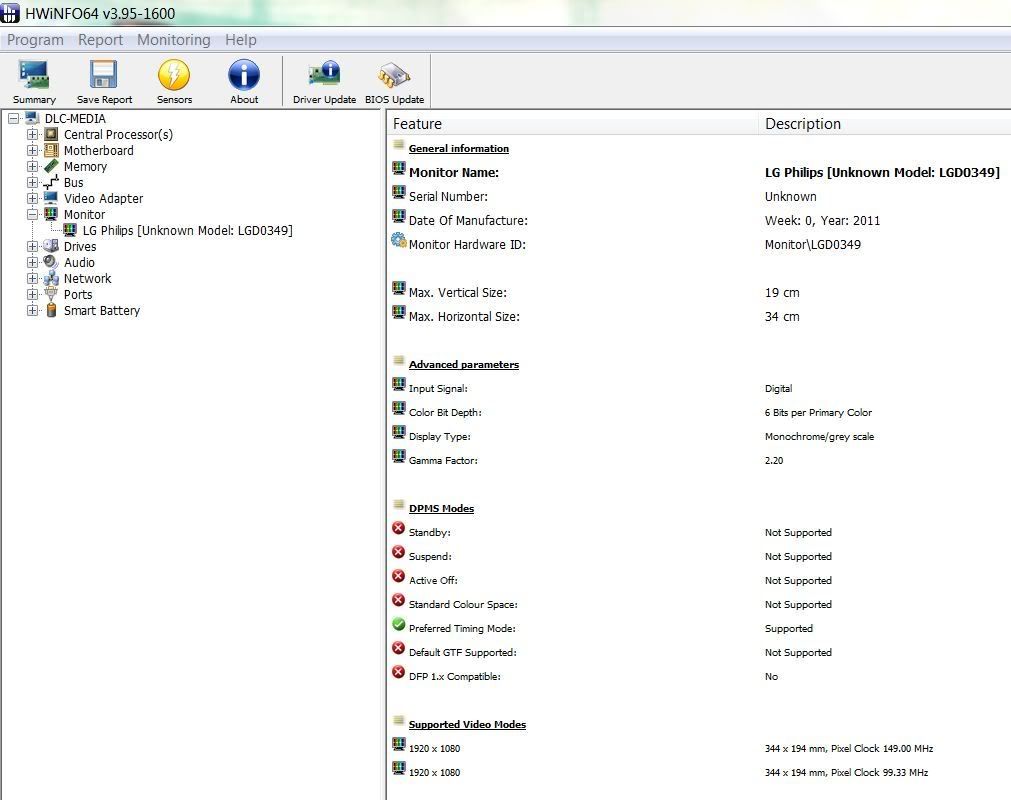Click the About info icon
The image size is (1011, 800).
(x=244, y=75)
